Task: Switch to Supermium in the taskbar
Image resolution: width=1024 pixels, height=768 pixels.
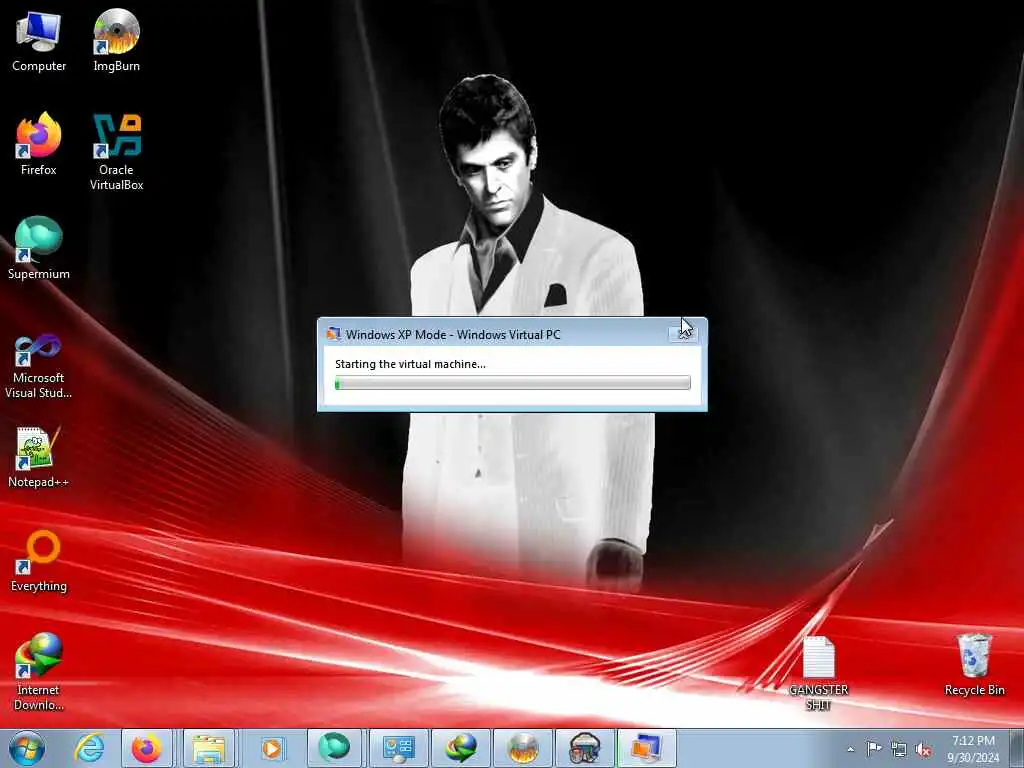Action: [x=334, y=748]
